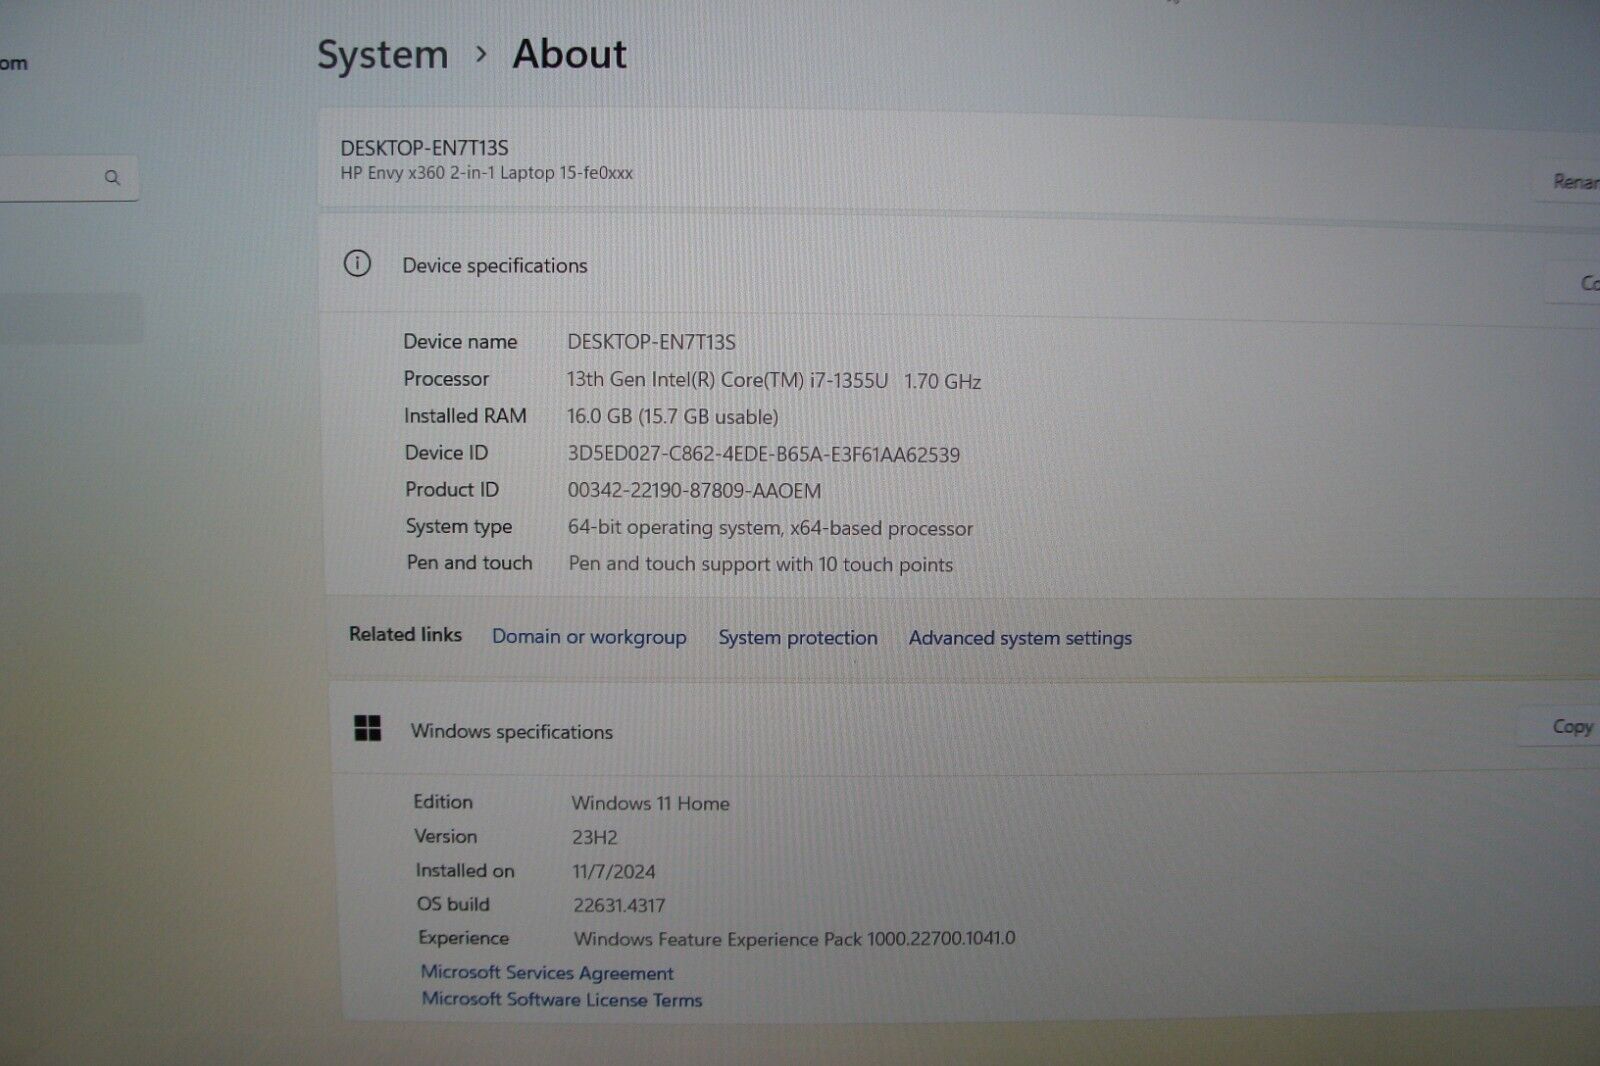
Task: Open System protection link
Action: point(798,638)
